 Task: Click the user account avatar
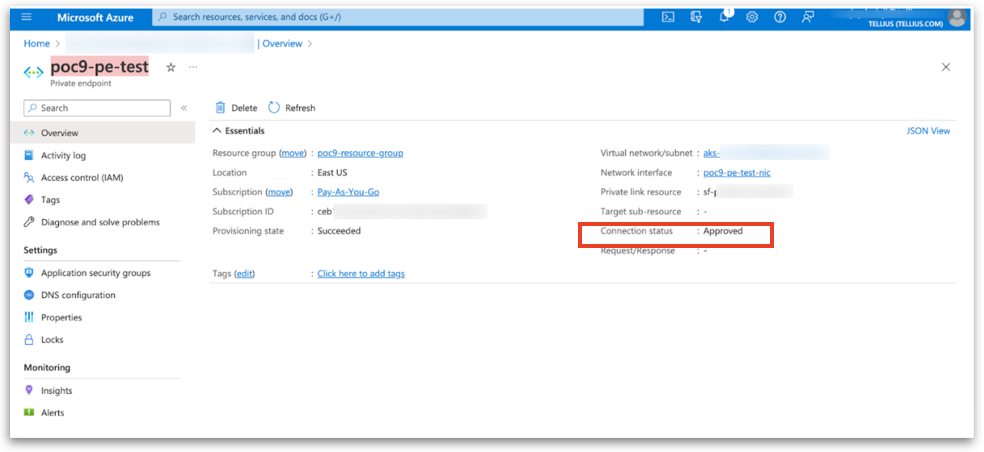(956, 18)
